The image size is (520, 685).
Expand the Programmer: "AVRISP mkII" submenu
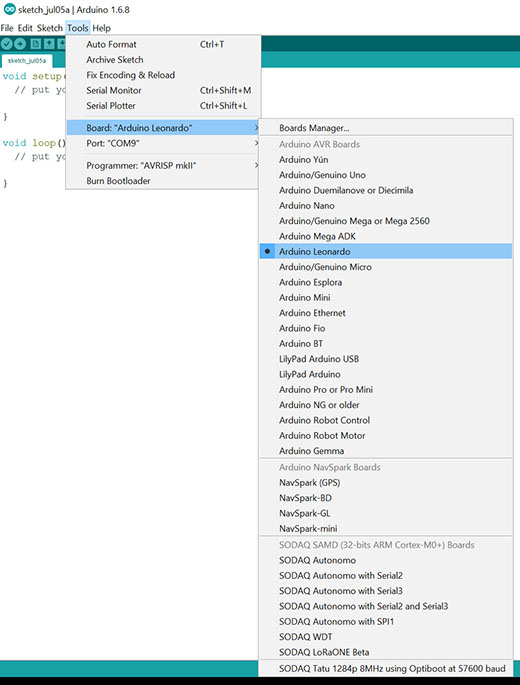163,166
